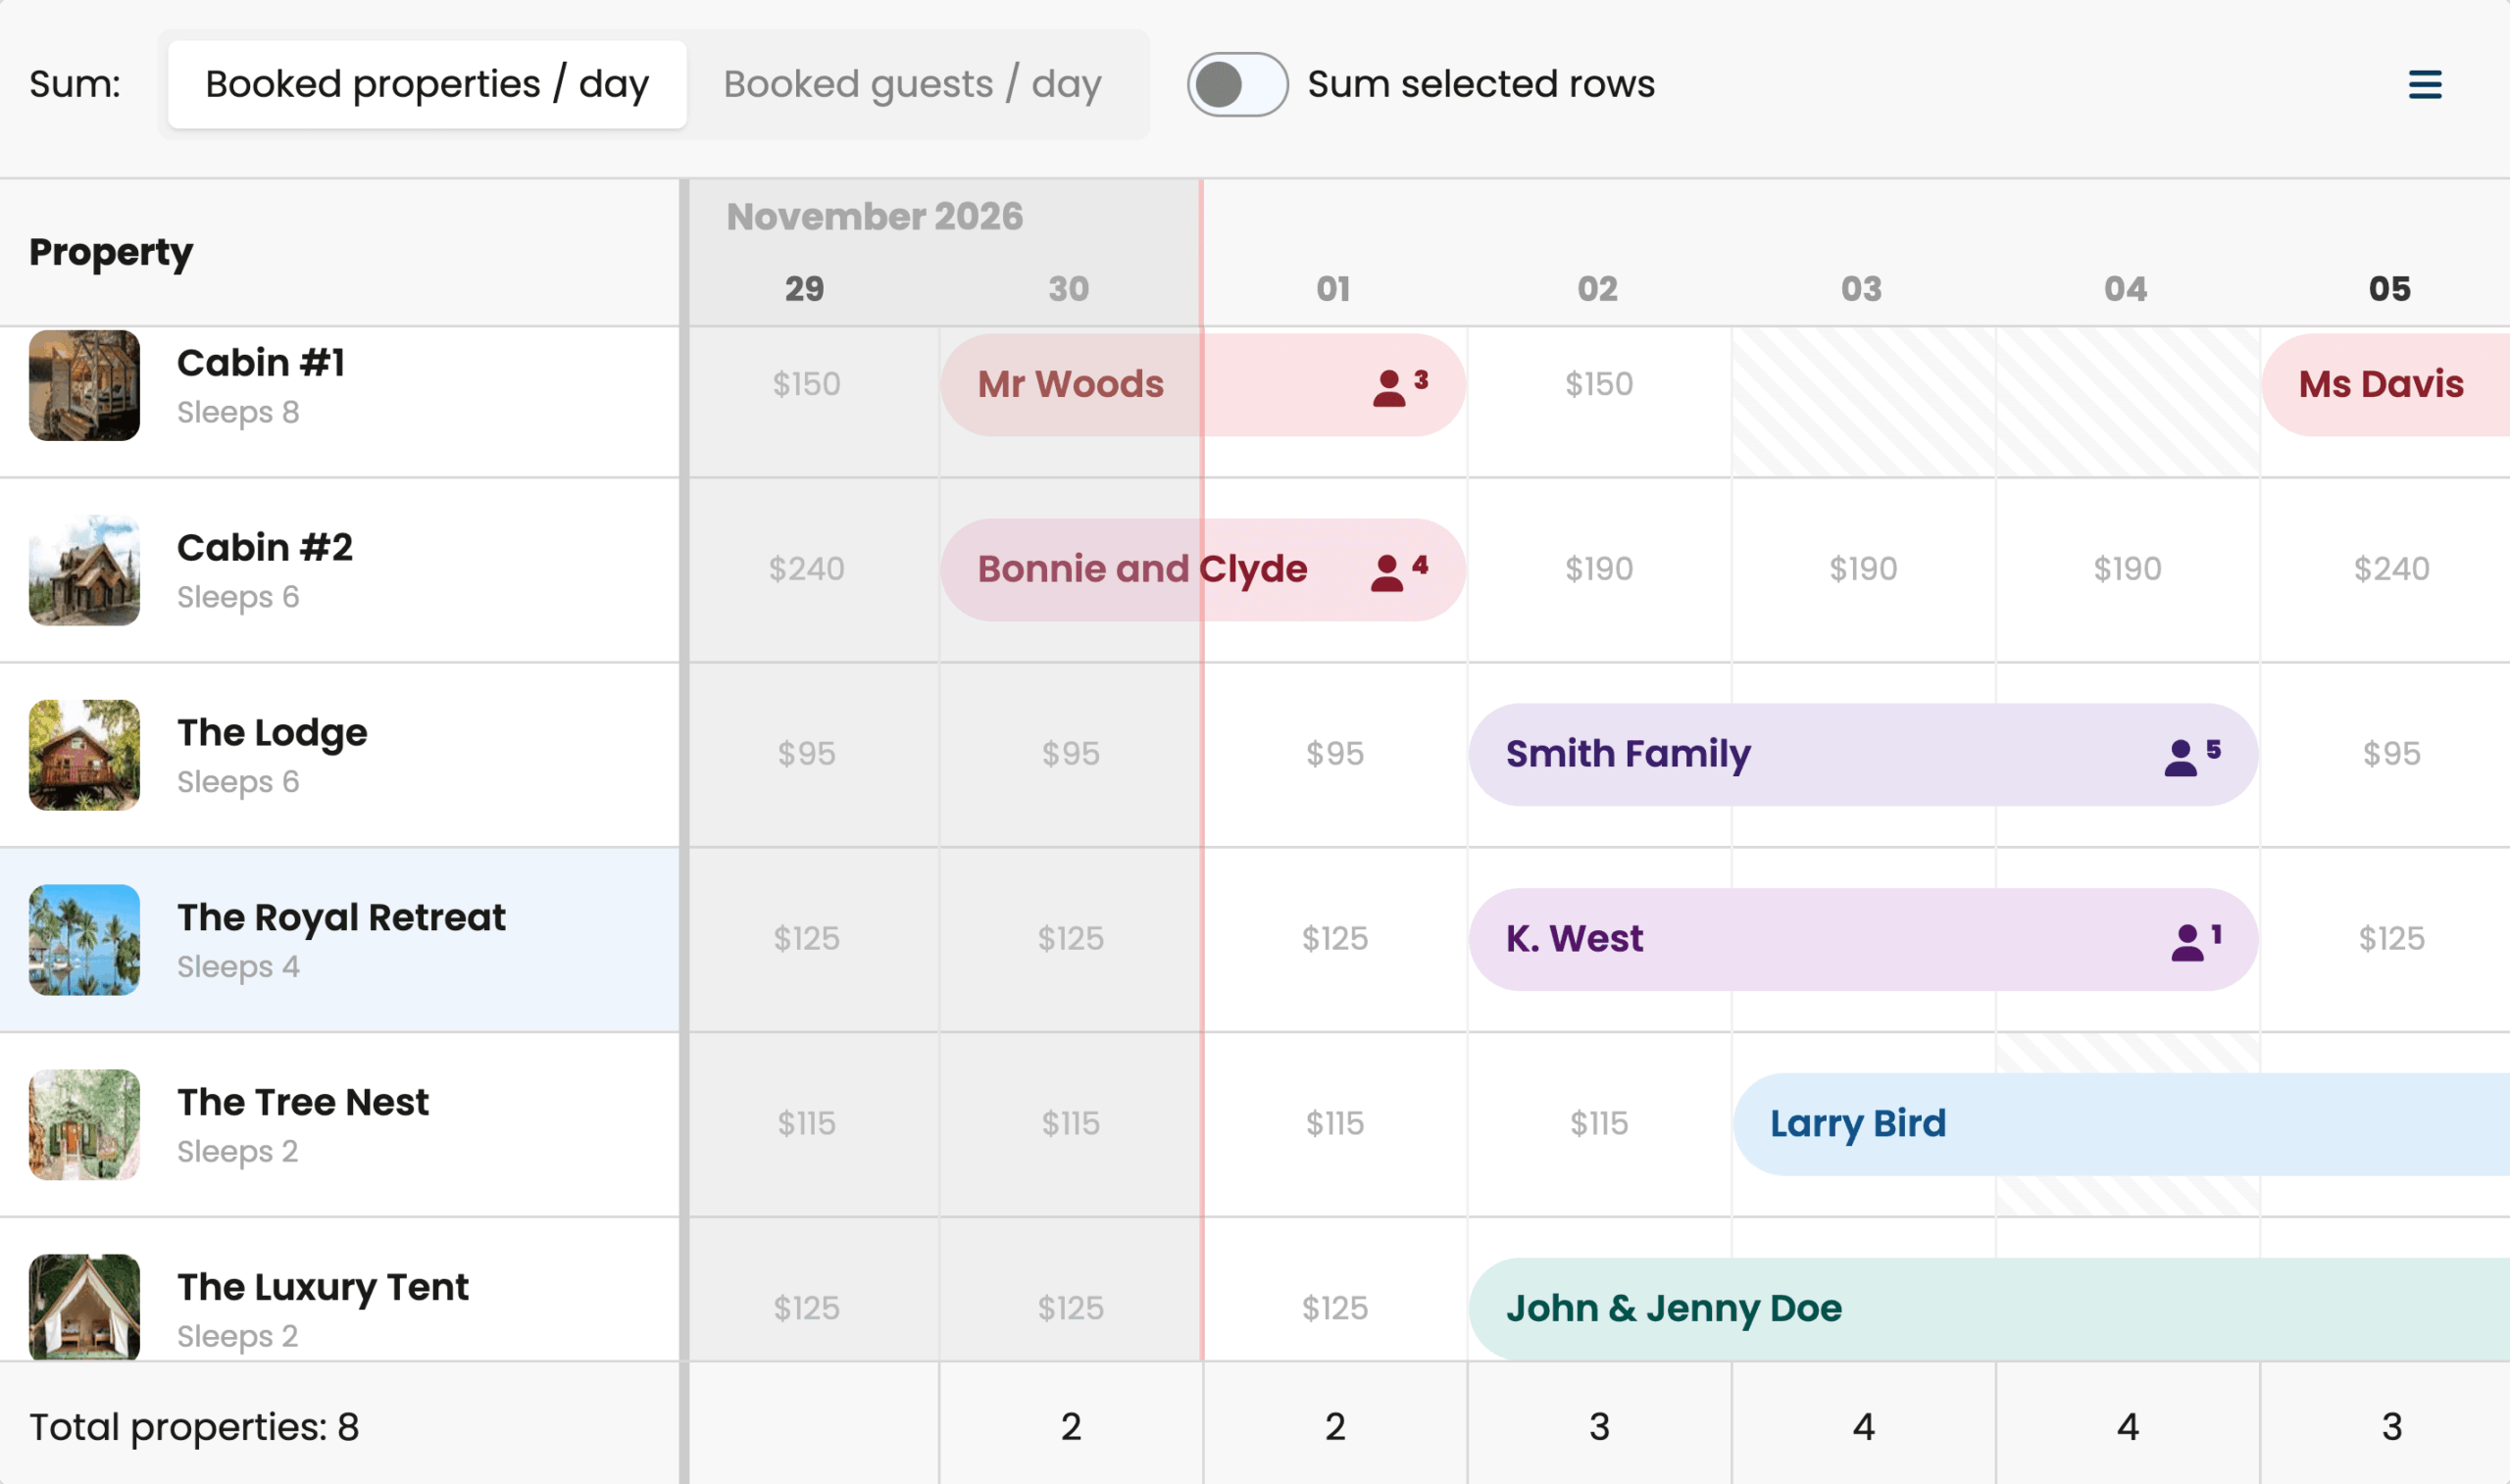
Task: Click $240 cell for Cabin #2 on day 29
Action: click(806, 569)
